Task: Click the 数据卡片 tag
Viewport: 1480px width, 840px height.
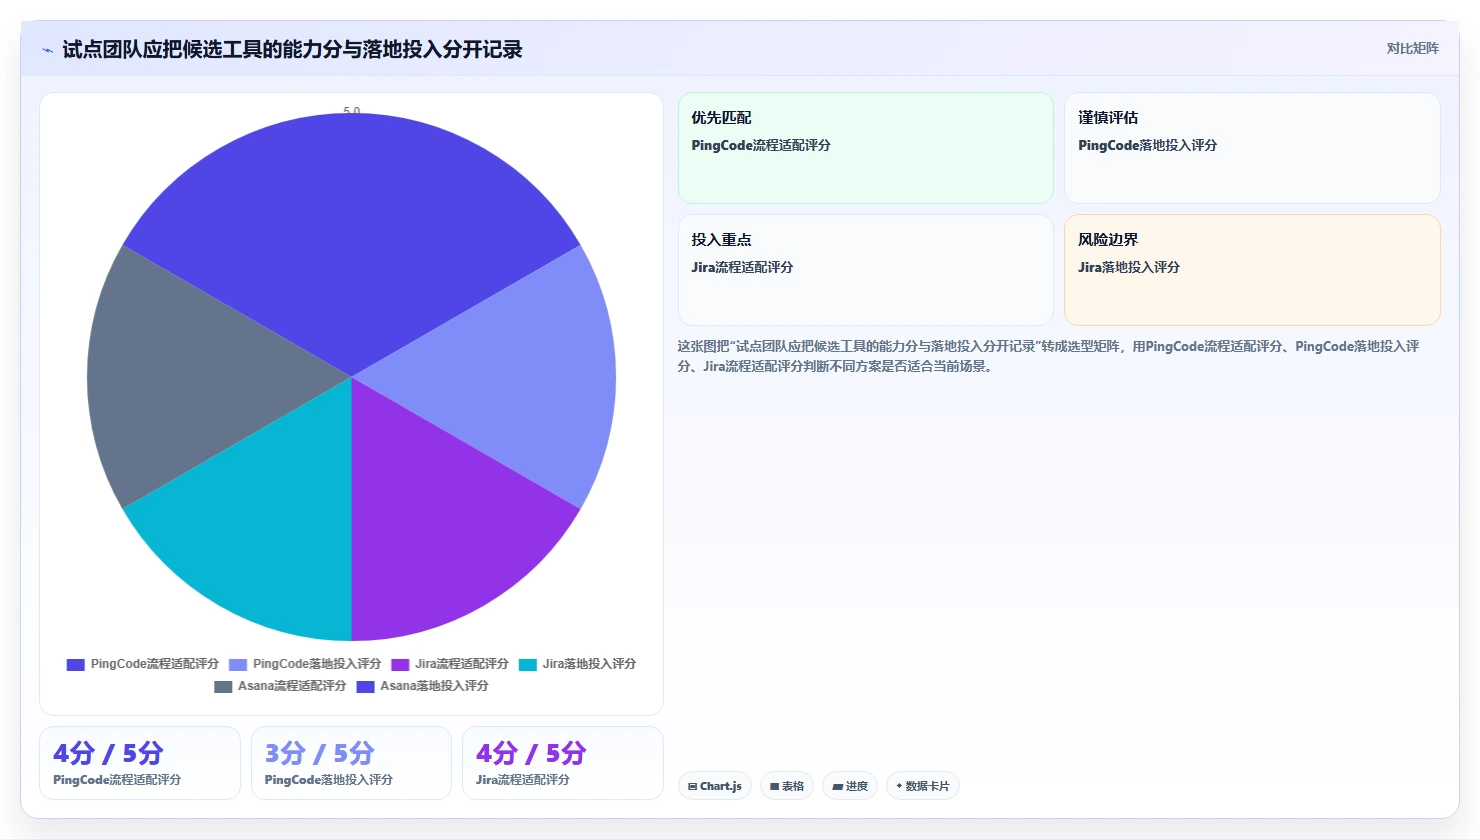Action: [x=922, y=786]
